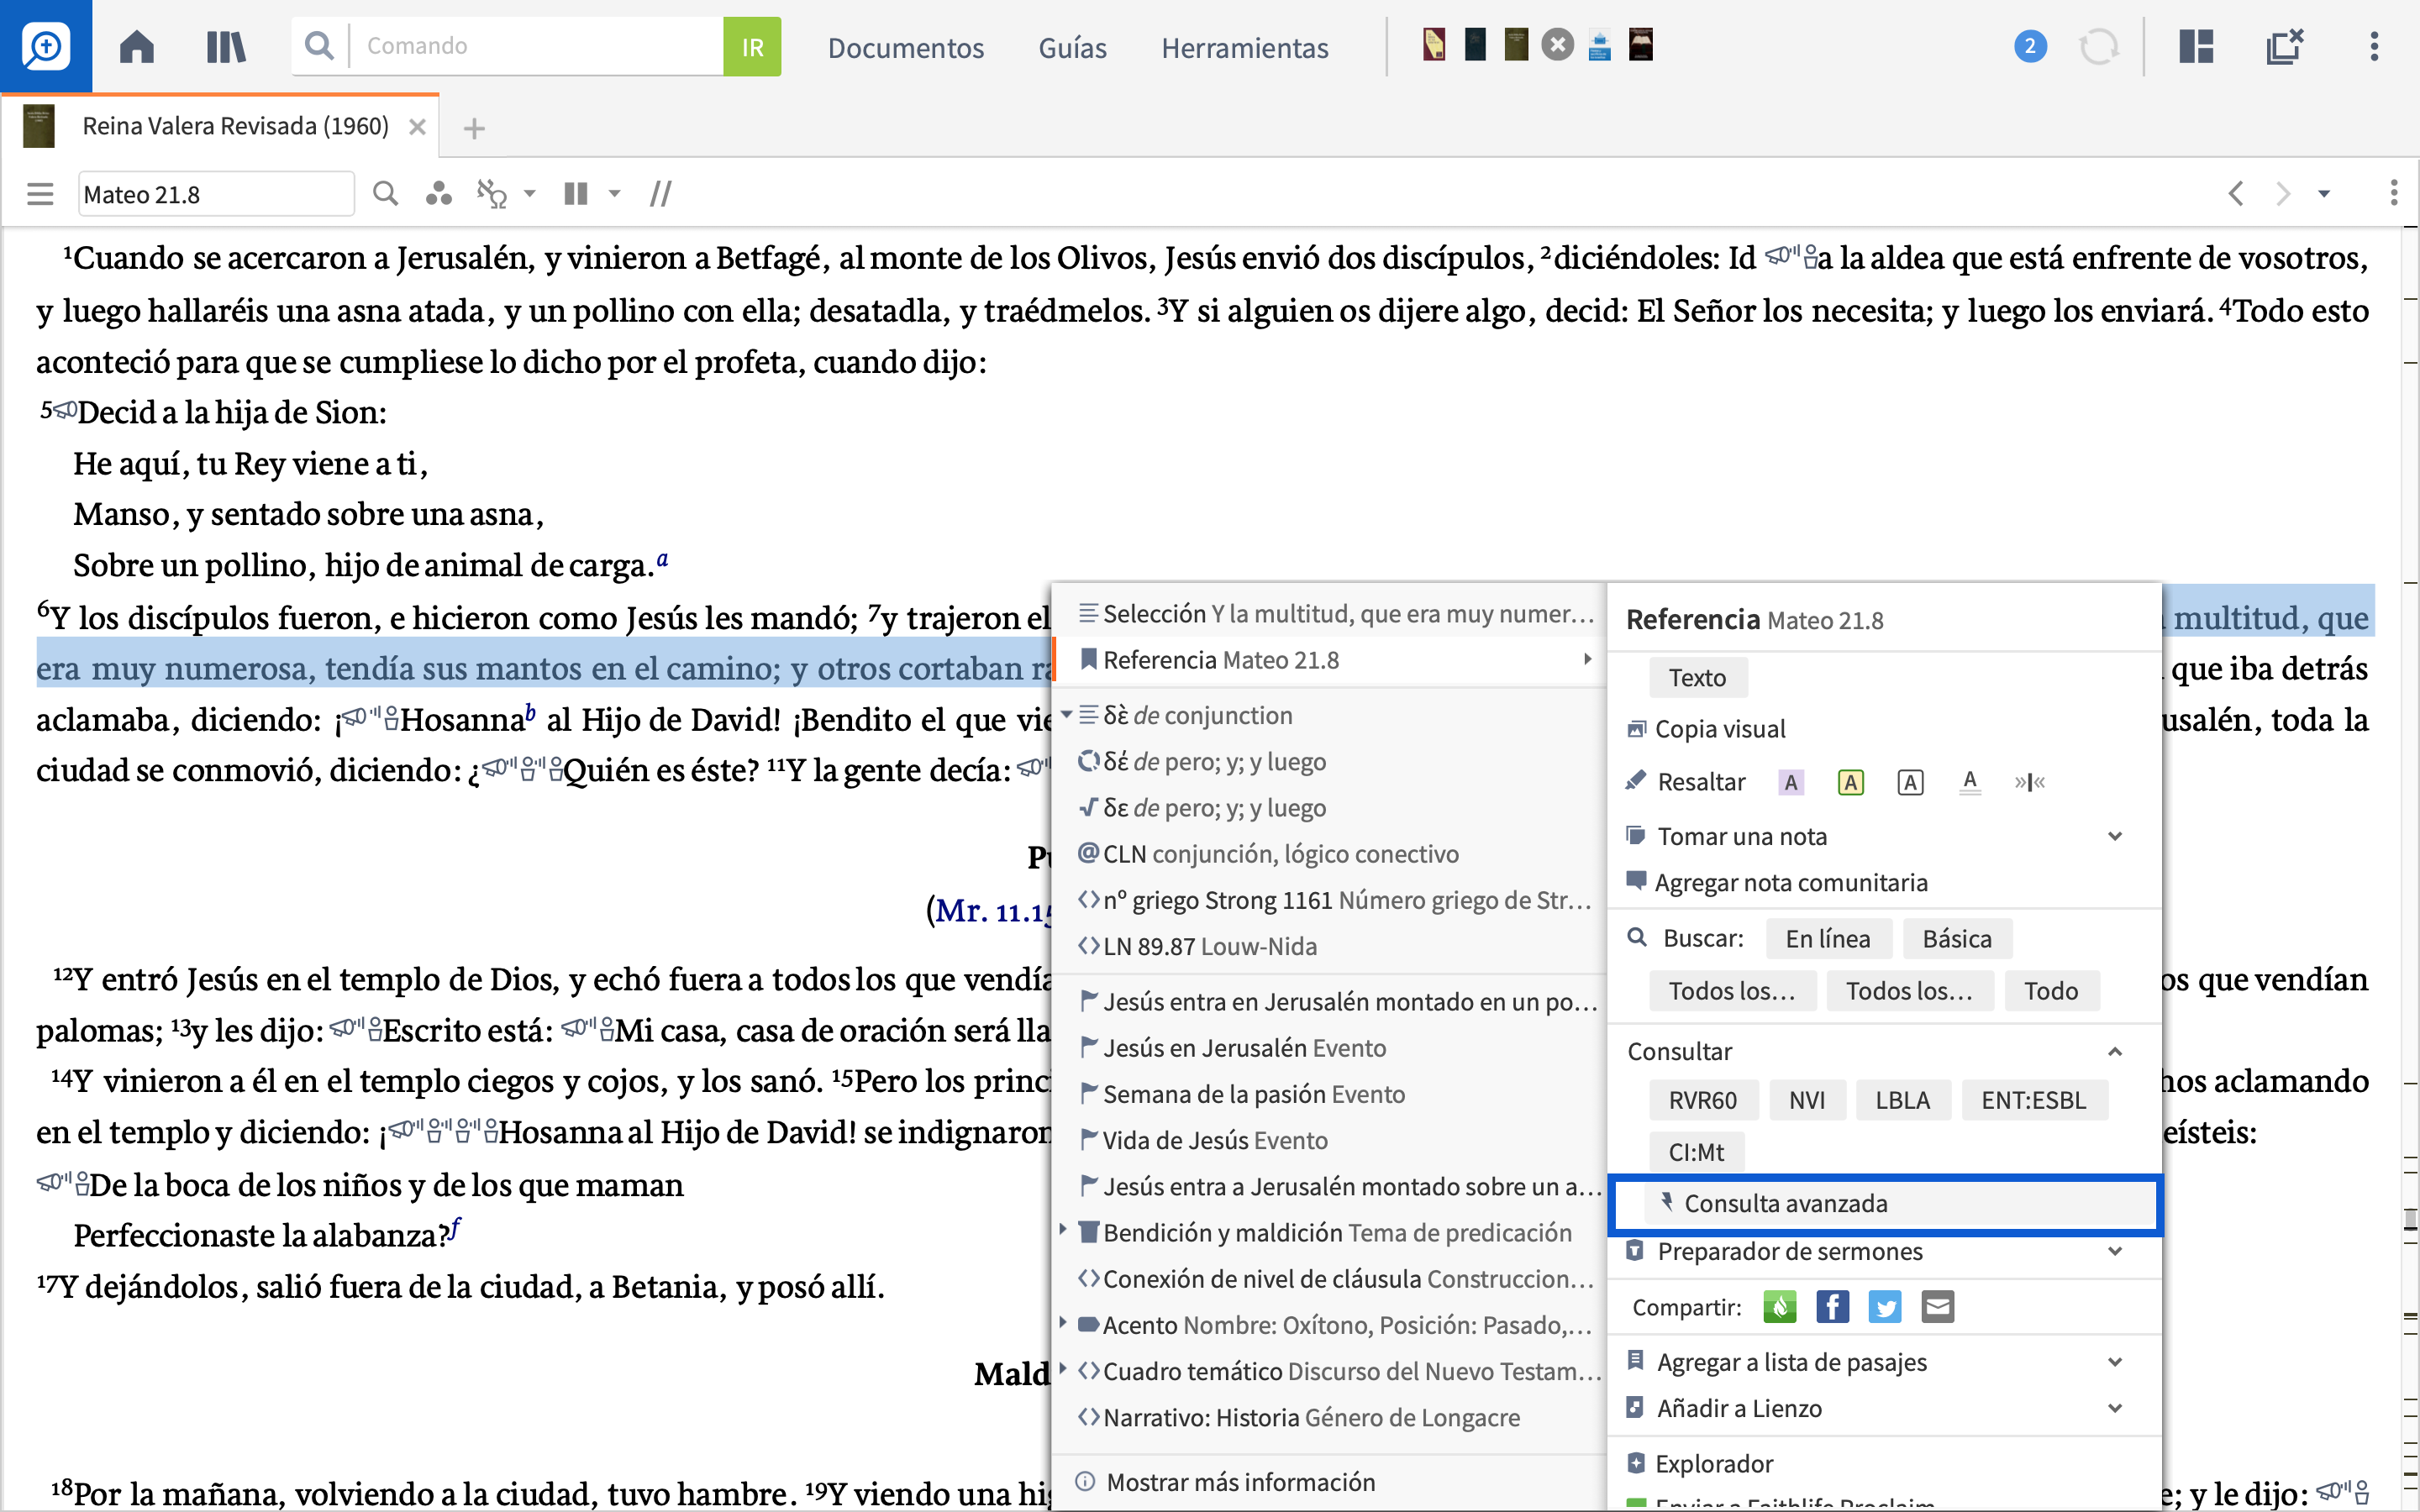Open the Documentos menu
Screen dimensions: 2420x1512
tap(905, 48)
